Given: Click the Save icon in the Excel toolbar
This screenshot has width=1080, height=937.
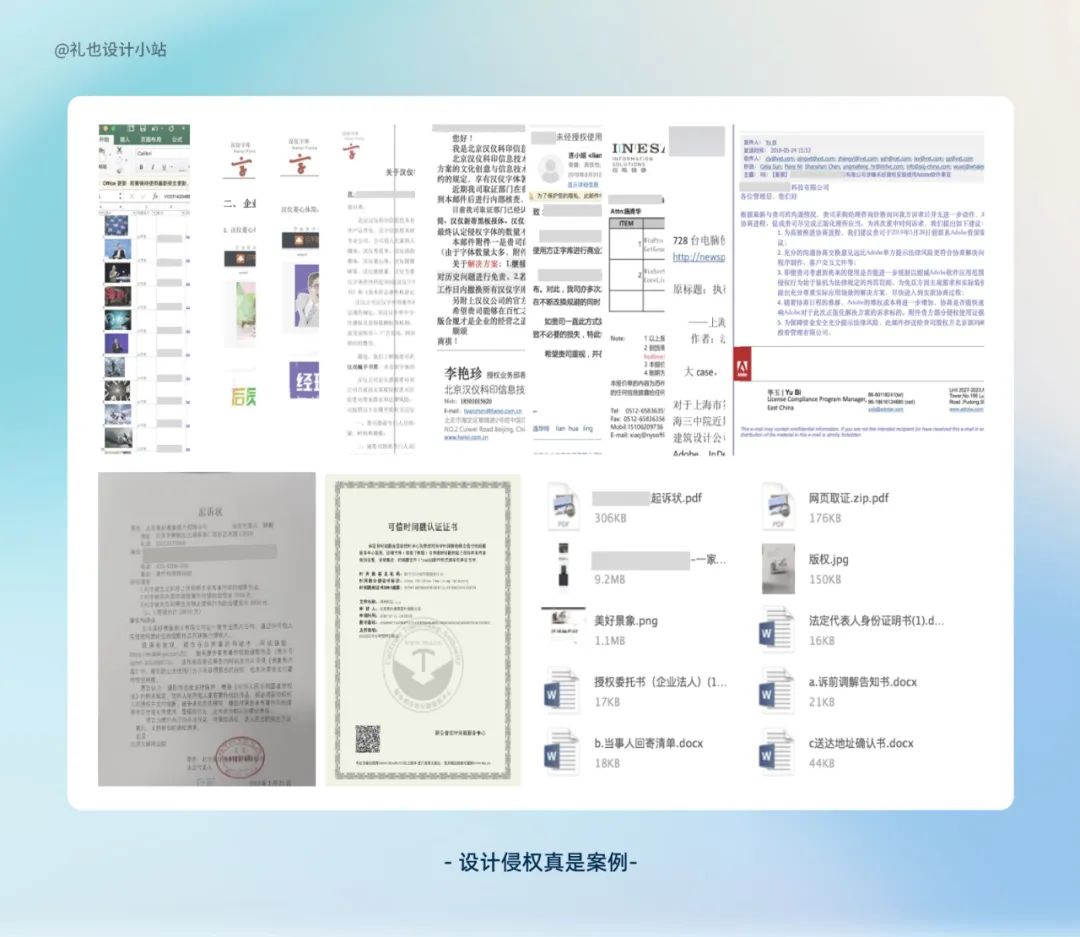Looking at the screenshot, I should click(x=143, y=129).
